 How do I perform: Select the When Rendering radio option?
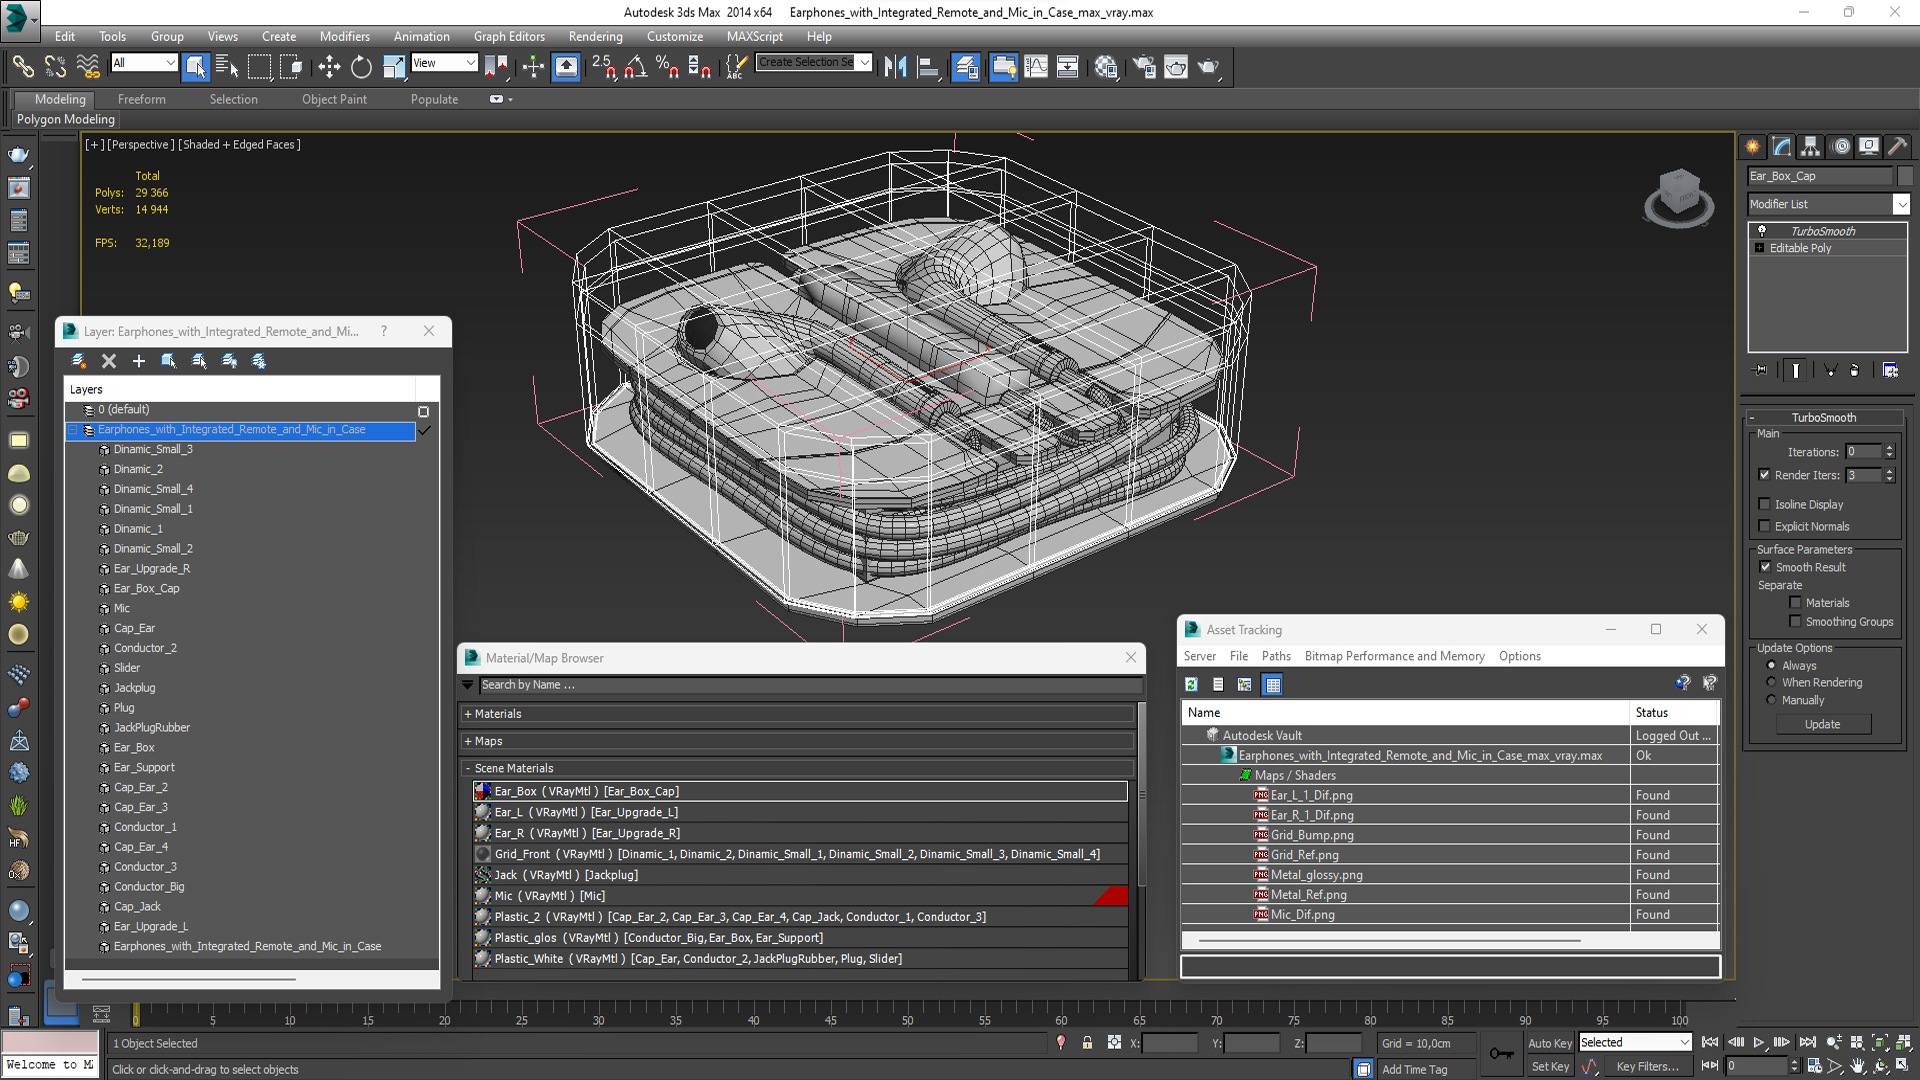(x=1771, y=683)
